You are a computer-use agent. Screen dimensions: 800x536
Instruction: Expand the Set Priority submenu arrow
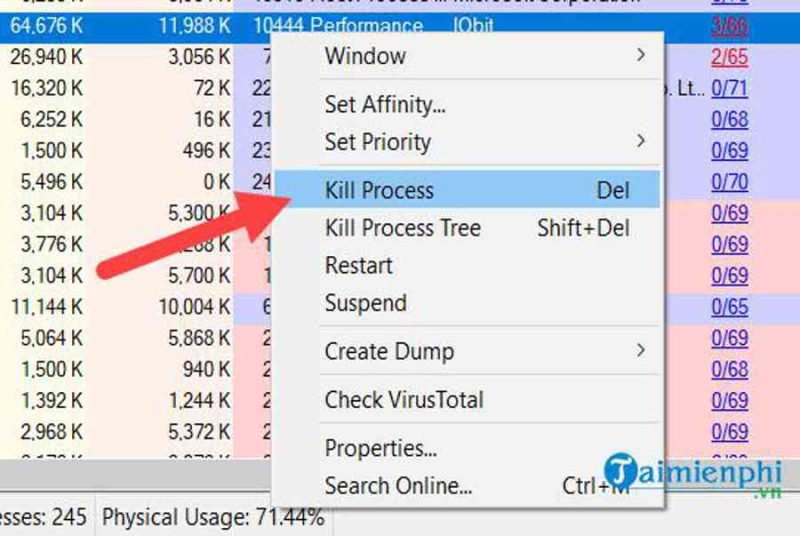click(641, 141)
